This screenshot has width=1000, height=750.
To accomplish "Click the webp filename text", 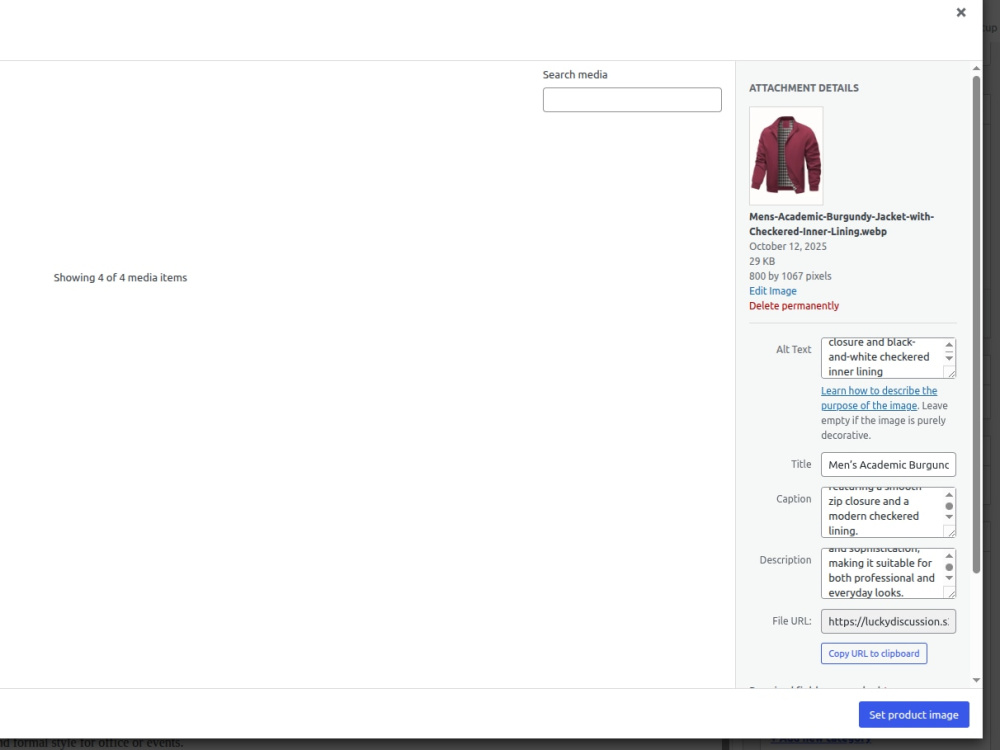I will point(841,224).
